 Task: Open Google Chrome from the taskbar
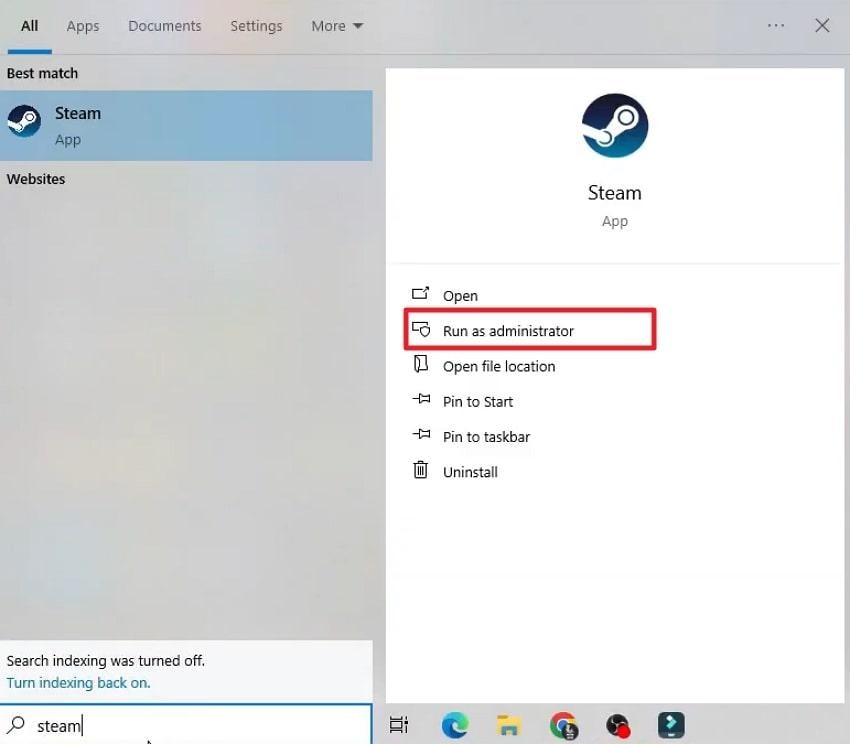coord(563,724)
